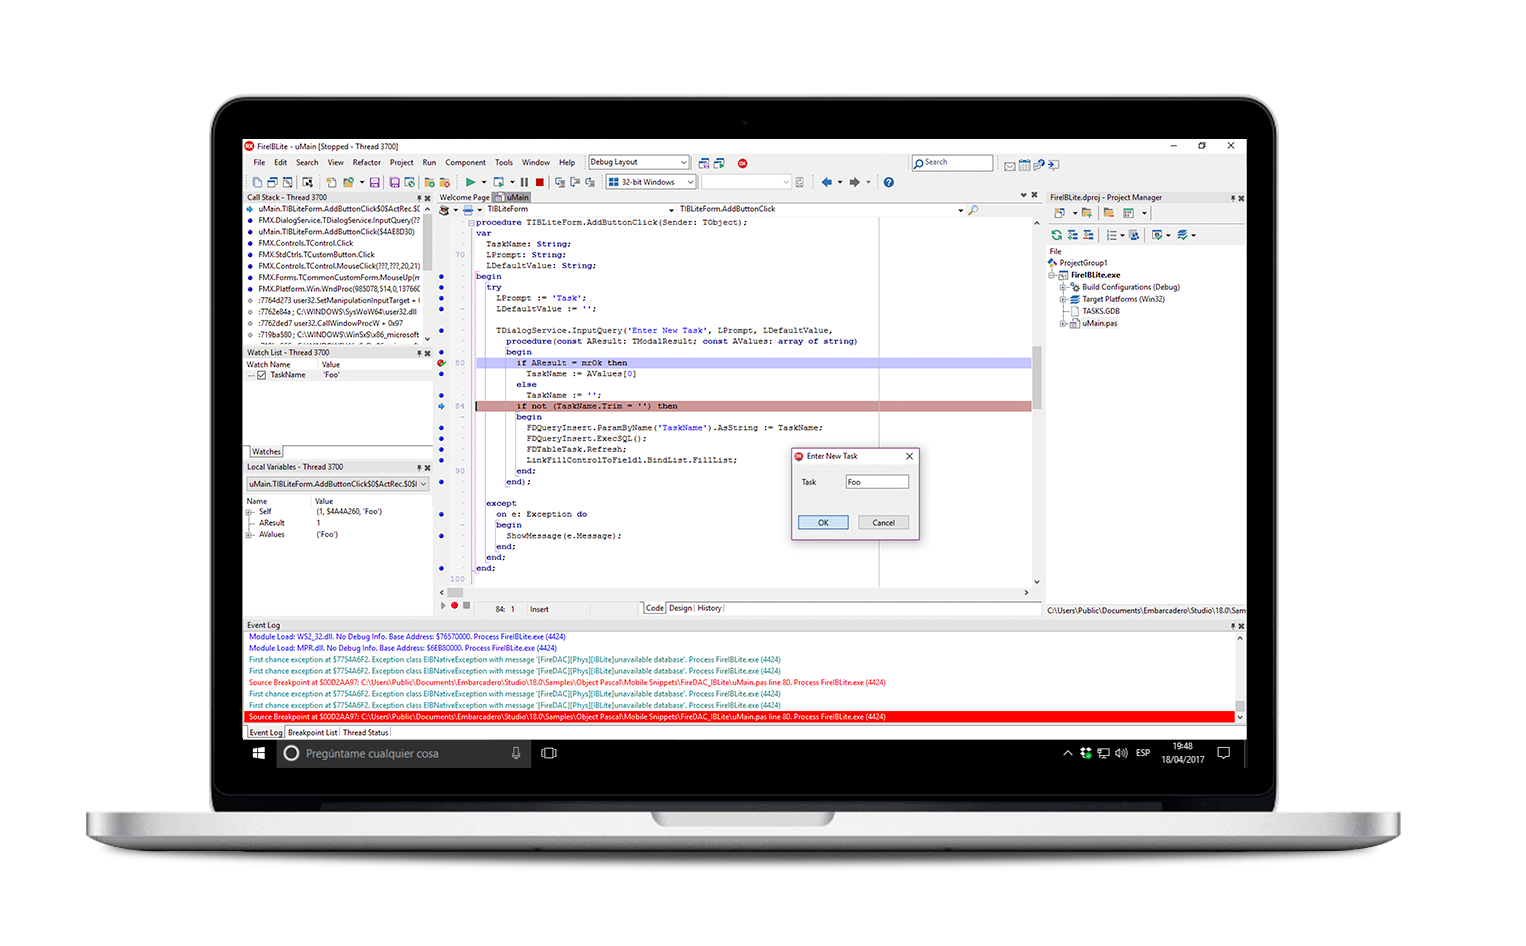Click the forward navigation arrow
The height and width of the screenshot is (946, 1526).
pyautogui.click(x=855, y=182)
